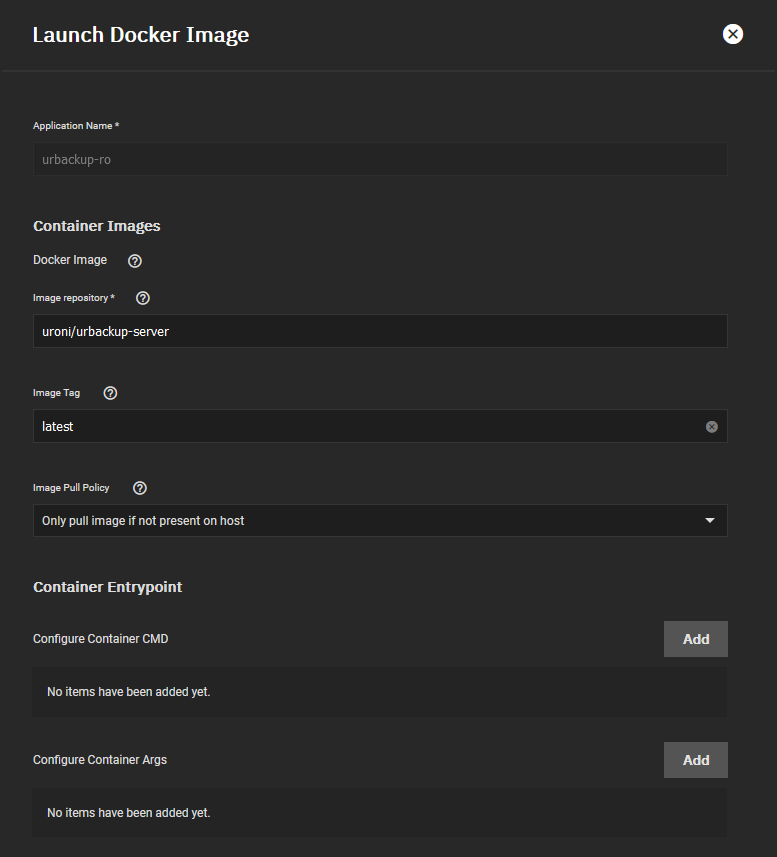This screenshot has width=777, height=857.
Task: Open help tooltip next to Docker Image
Action: click(134, 261)
